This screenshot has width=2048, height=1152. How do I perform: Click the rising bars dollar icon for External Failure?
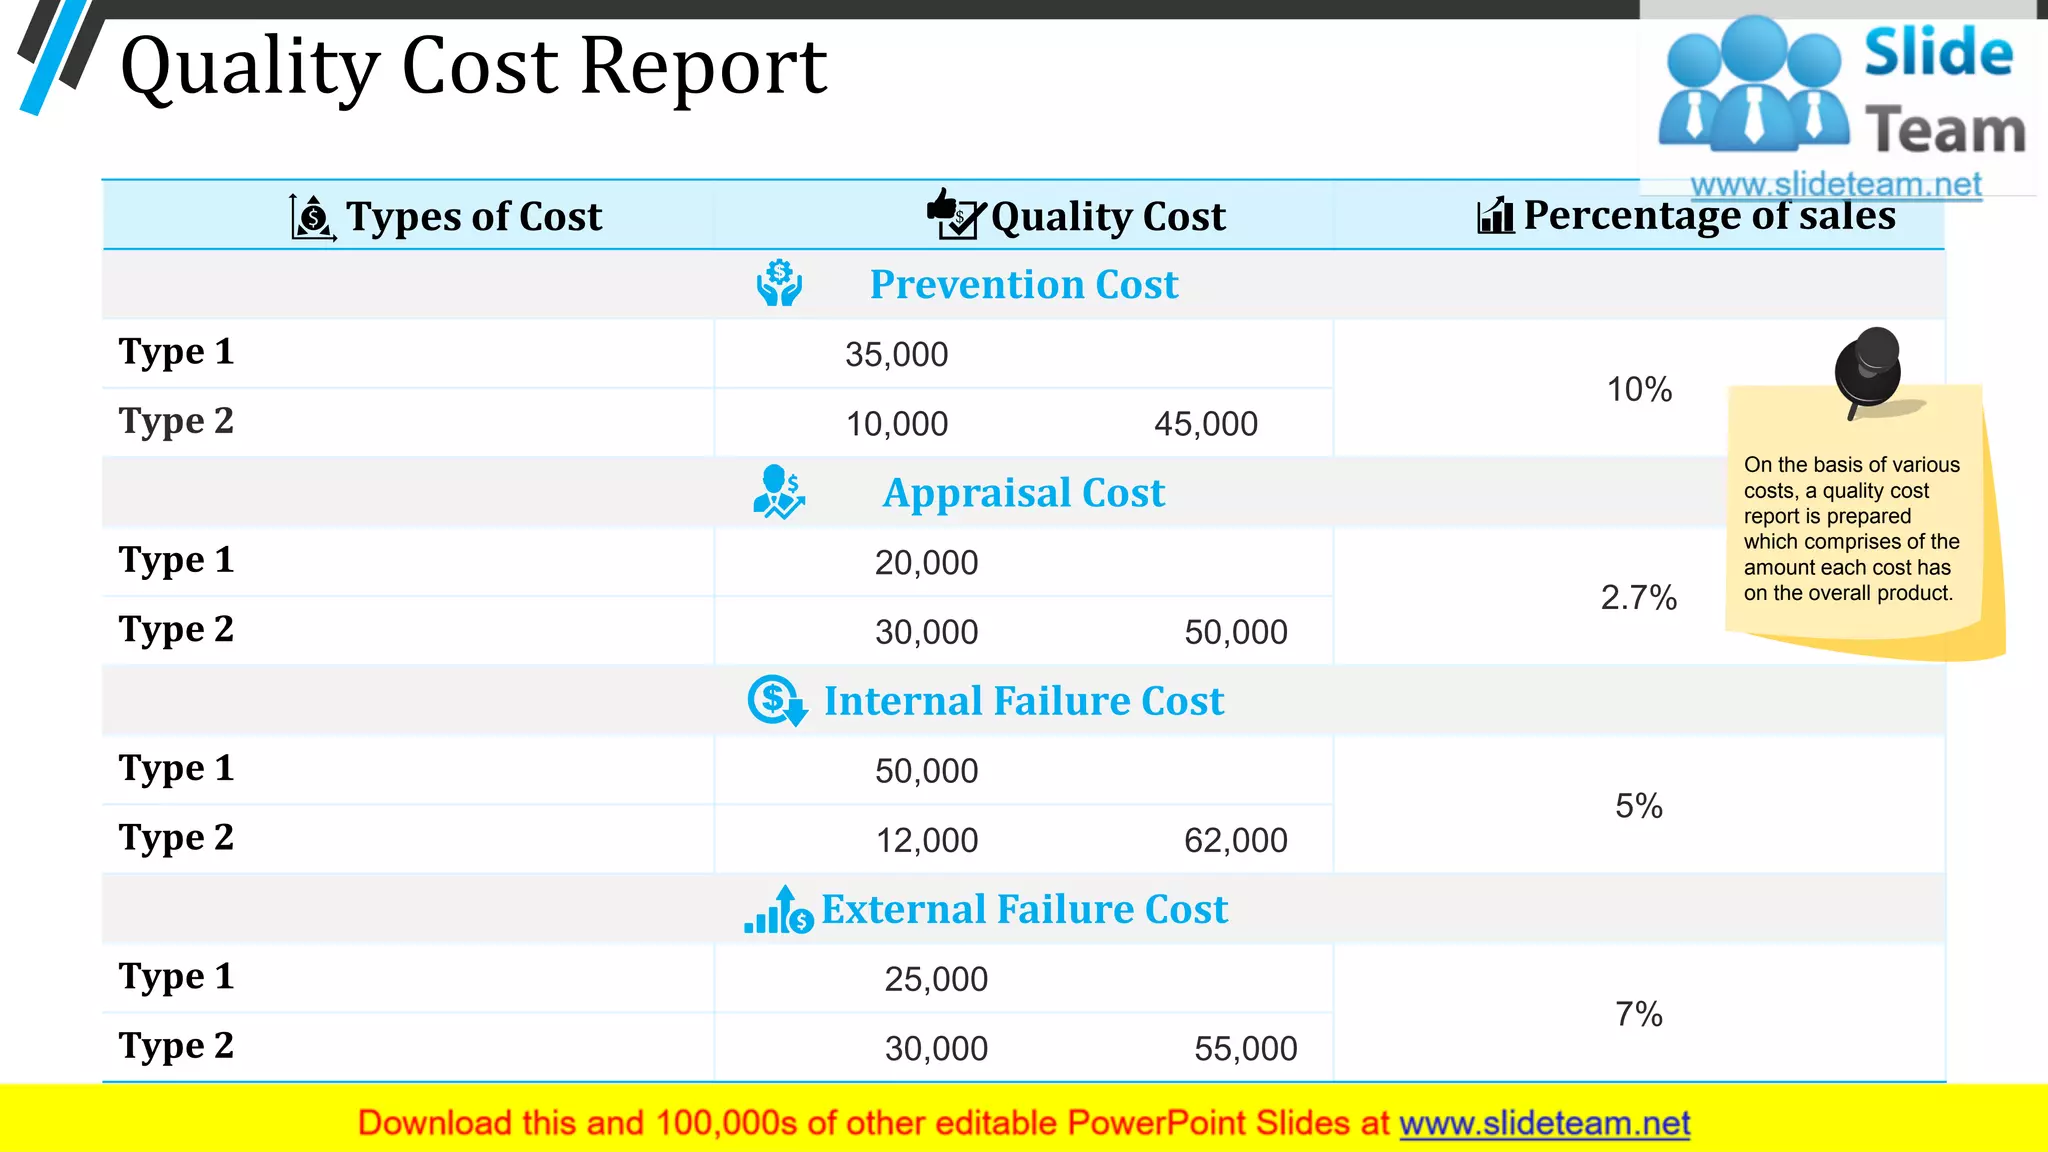pyautogui.click(x=779, y=909)
